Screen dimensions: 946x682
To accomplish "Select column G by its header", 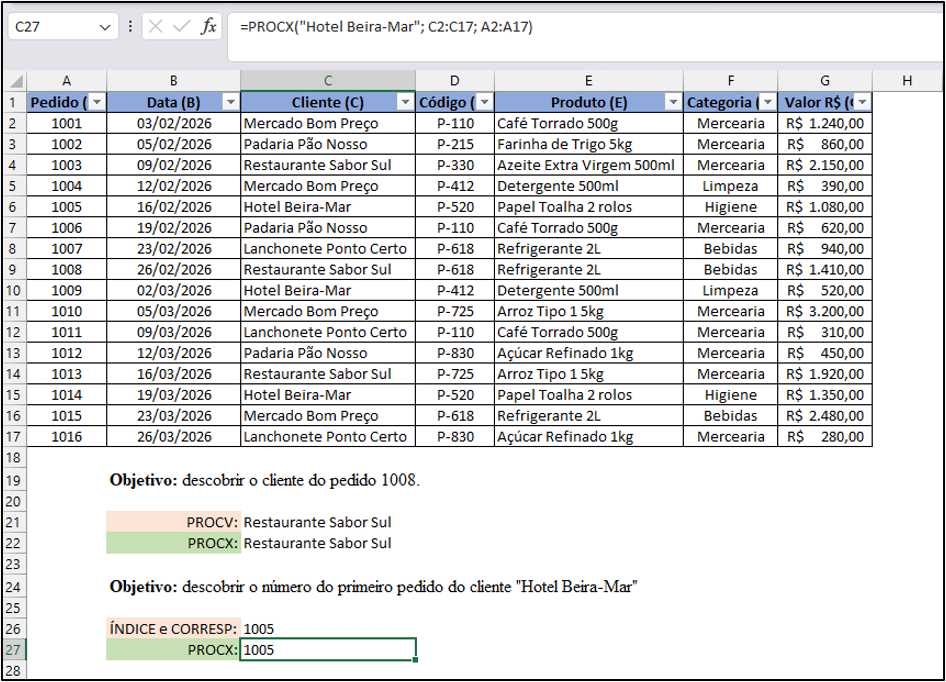I will (825, 81).
